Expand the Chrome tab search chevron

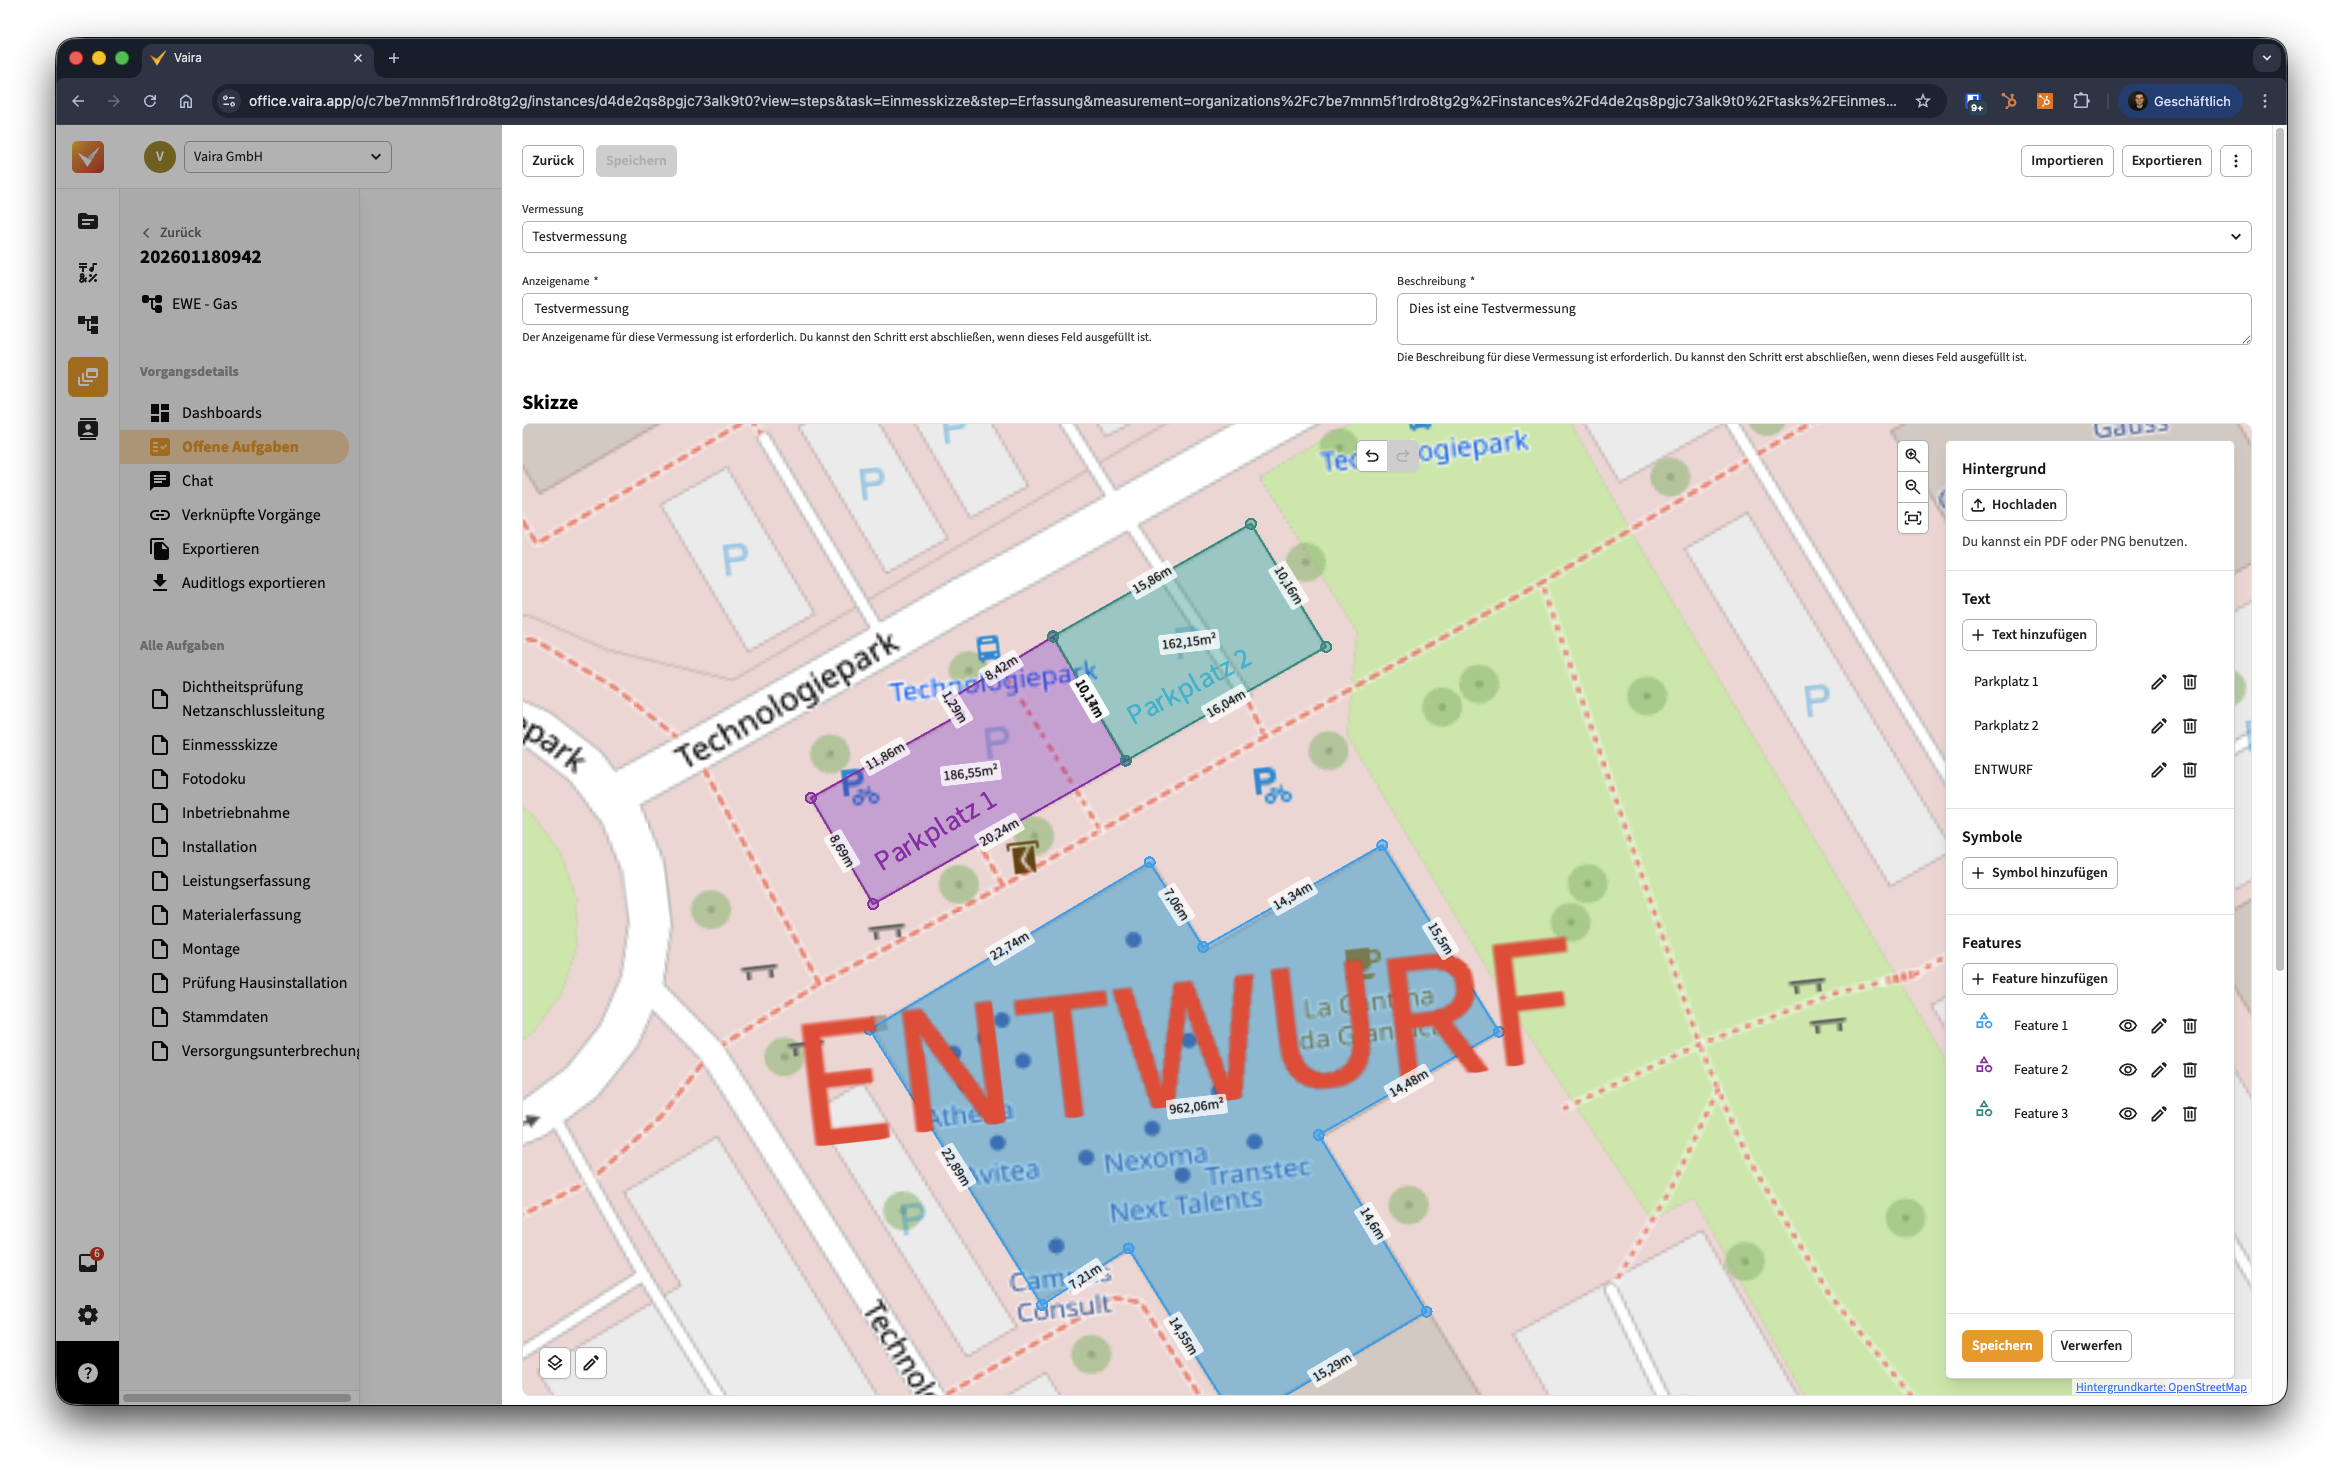pyautogui.click(x=2266, y=58)
